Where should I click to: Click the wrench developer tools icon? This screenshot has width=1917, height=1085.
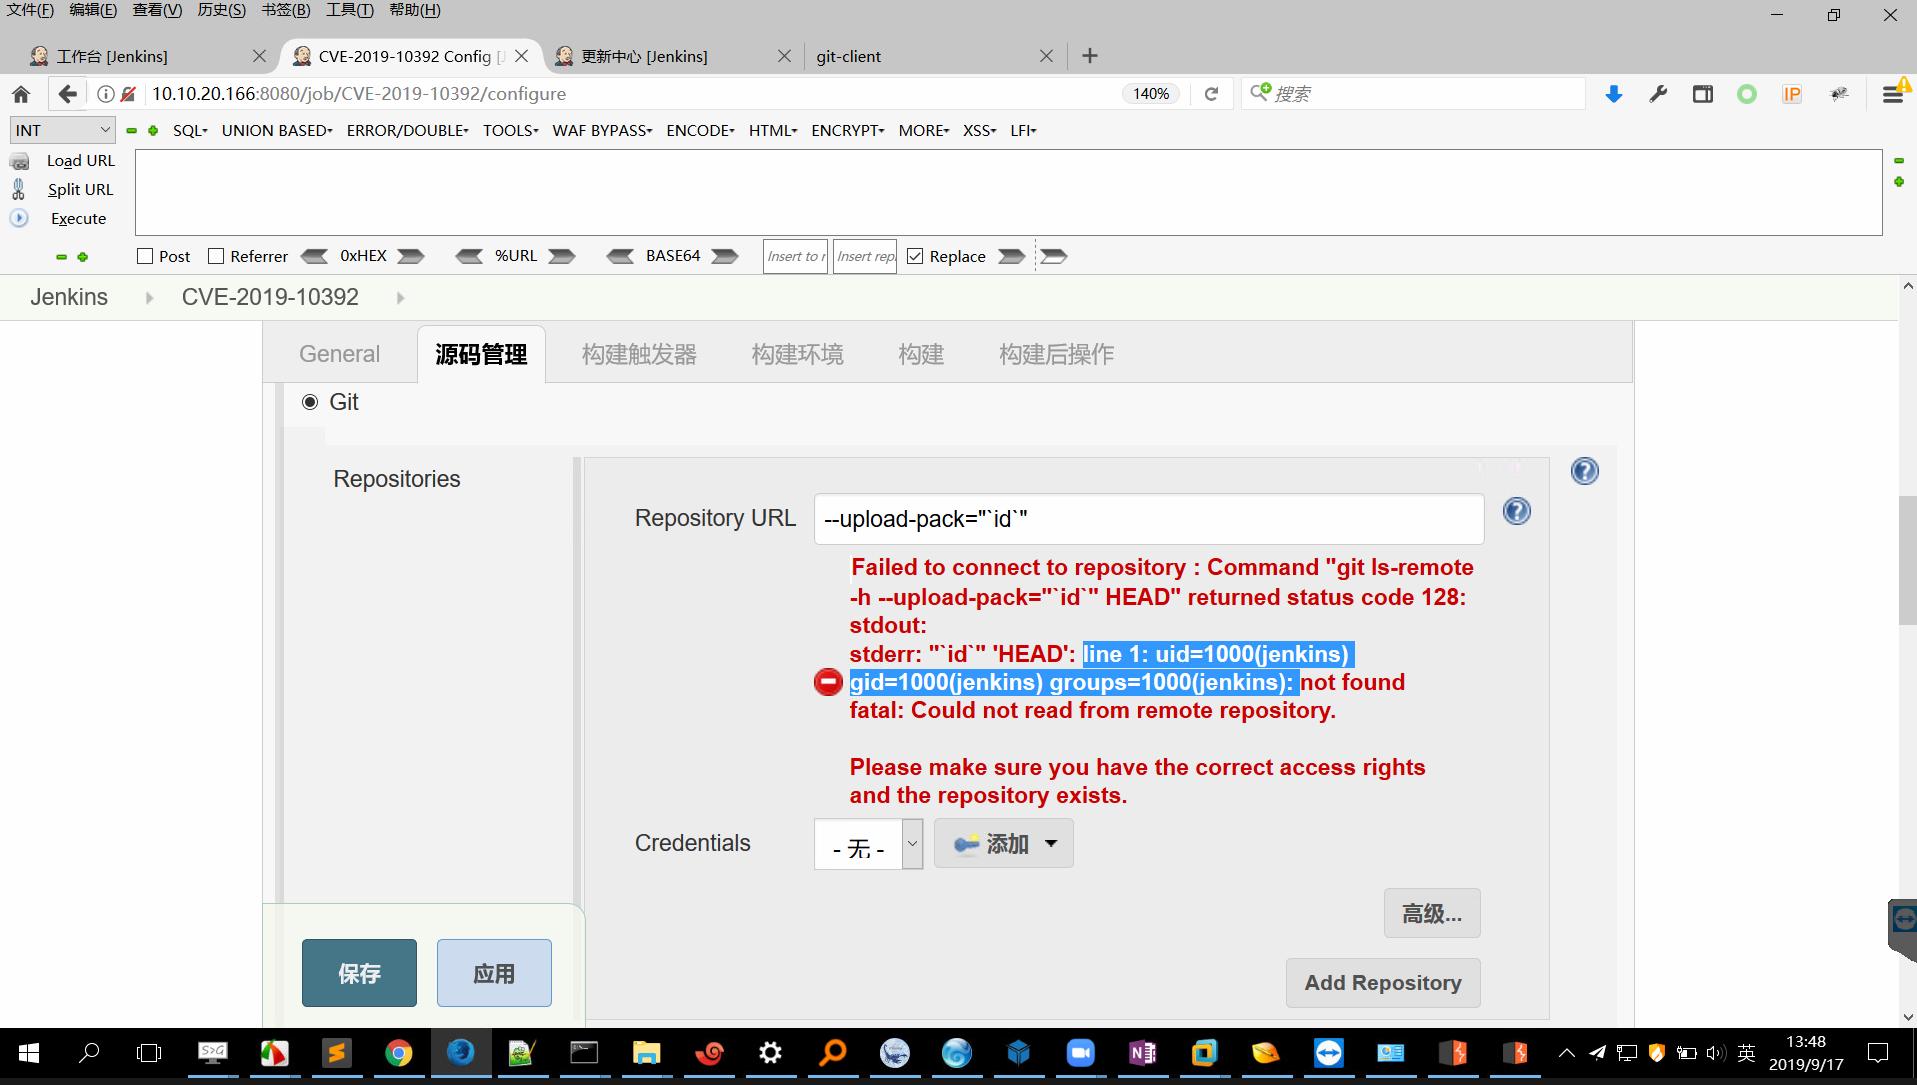[x=1658, y=94]
